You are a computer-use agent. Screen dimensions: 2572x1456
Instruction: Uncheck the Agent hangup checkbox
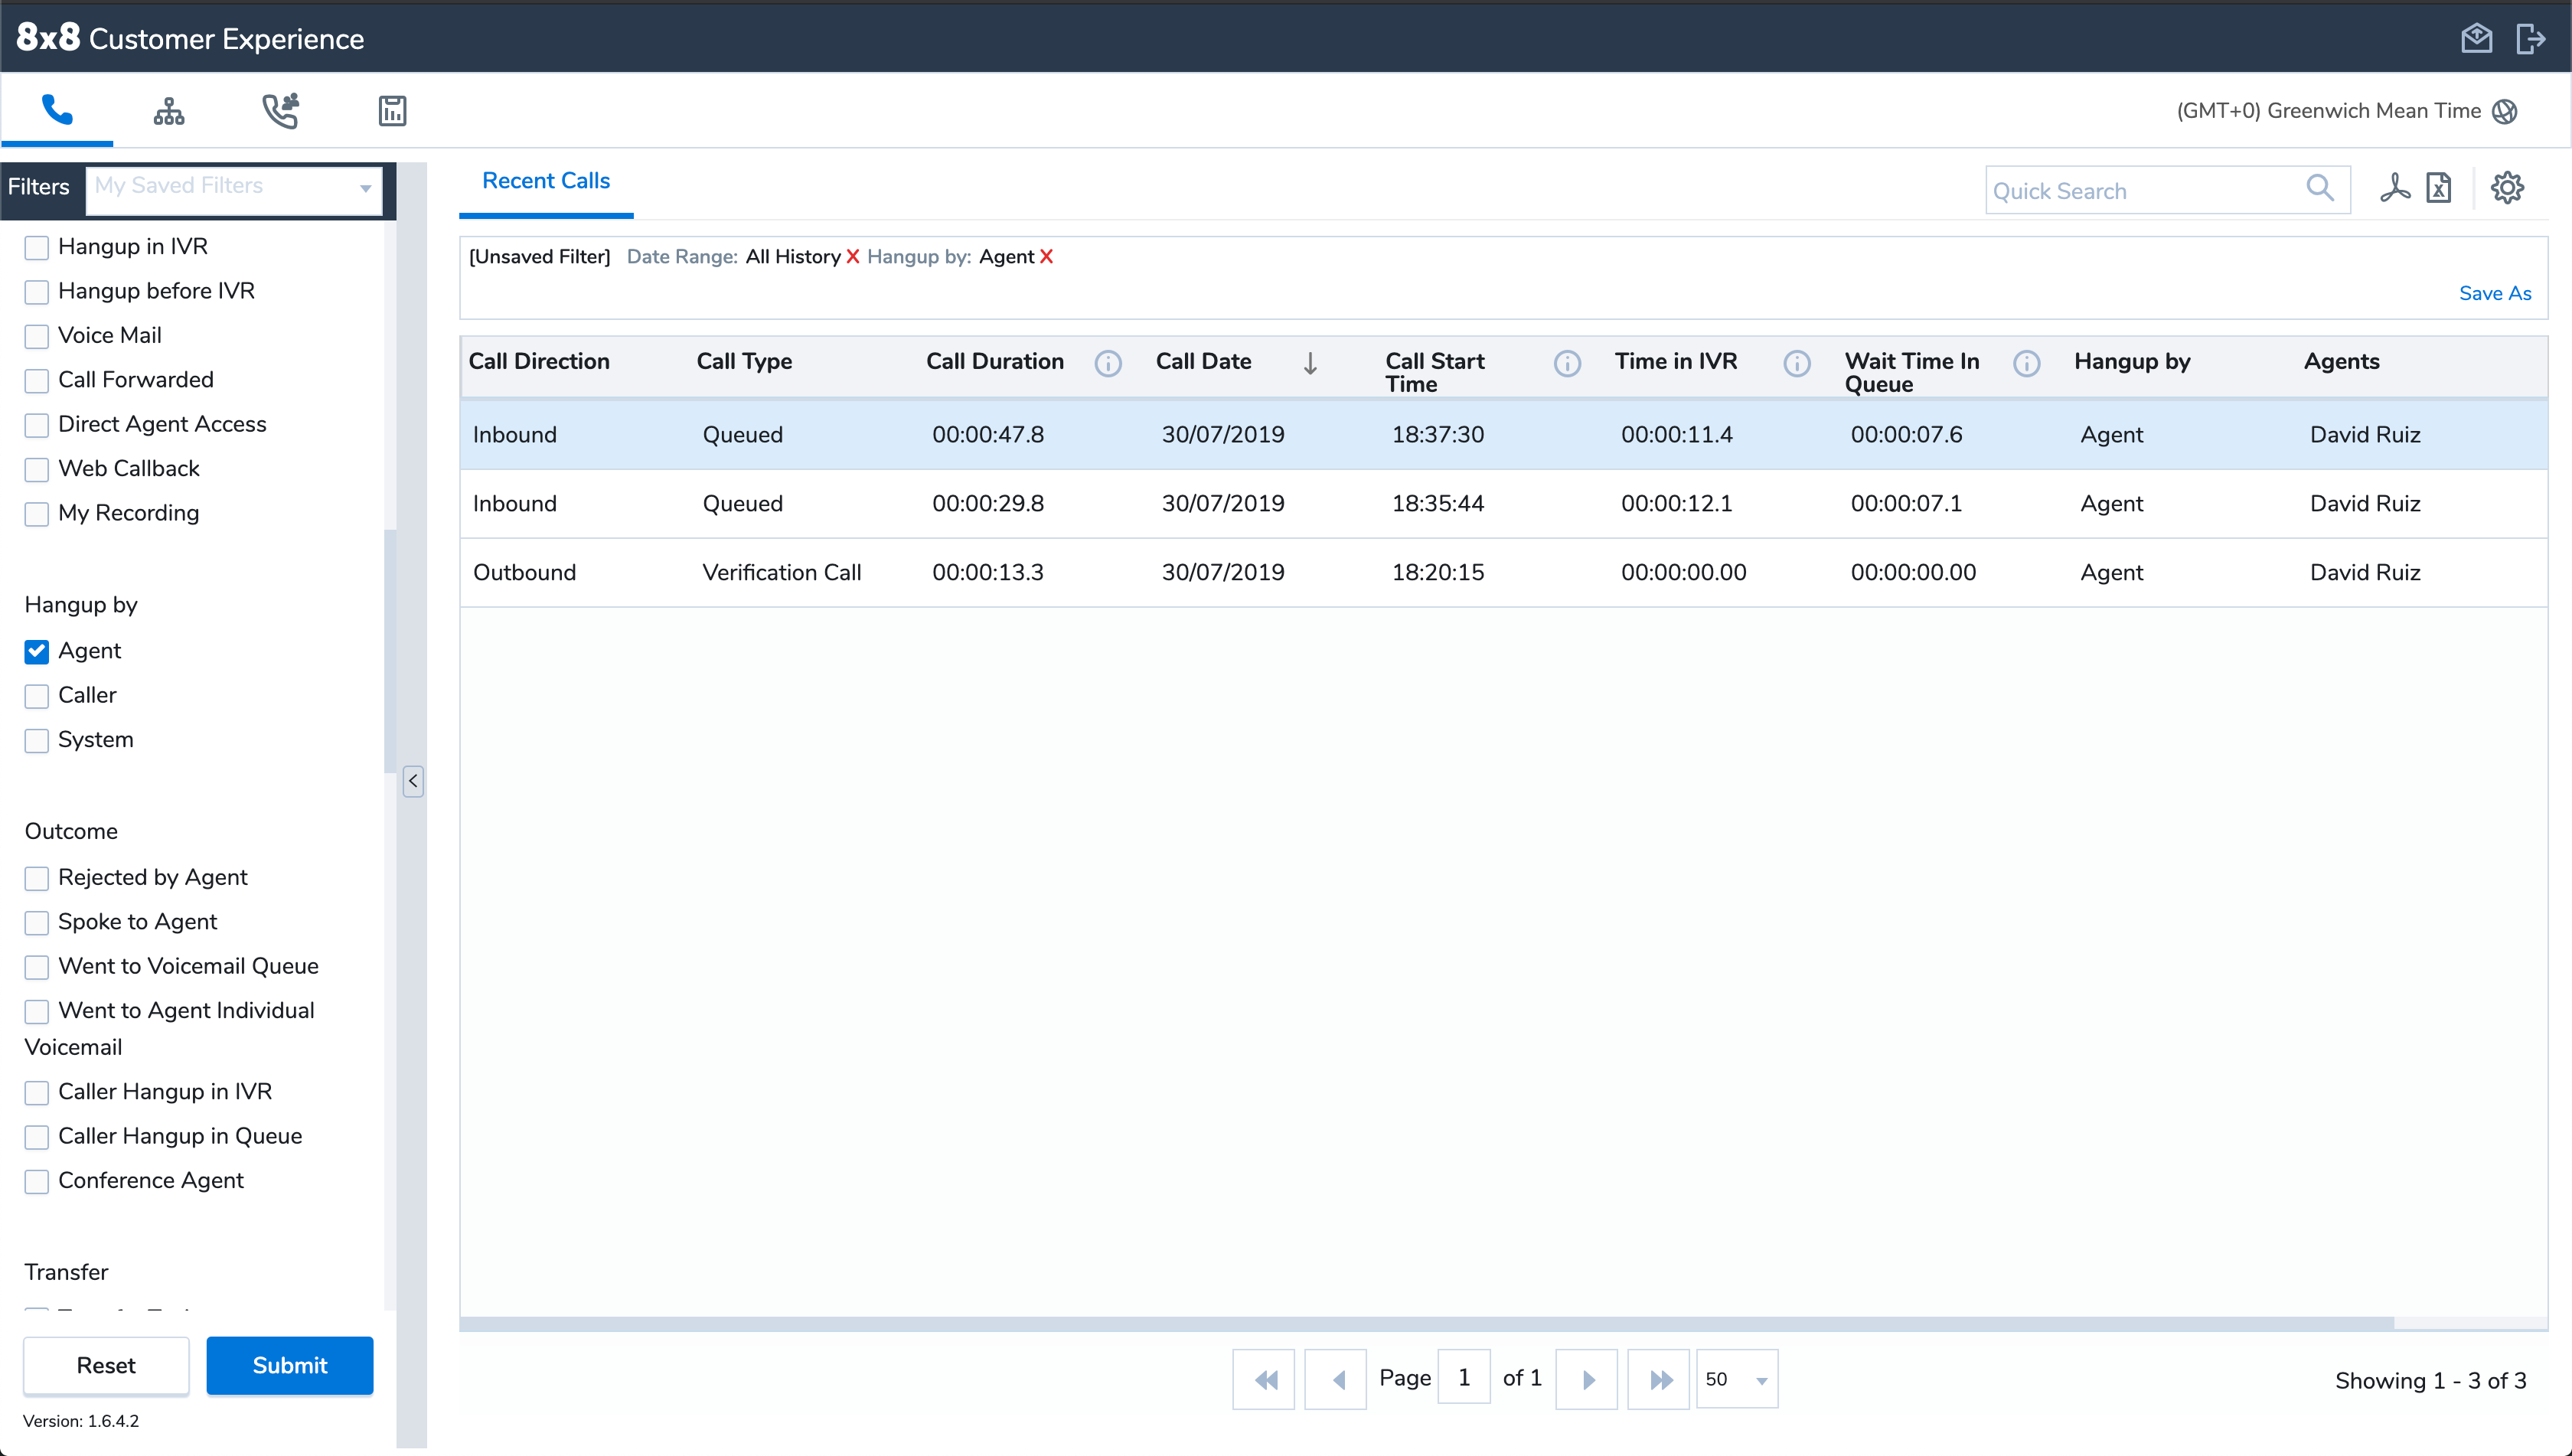tap(37, 651)
